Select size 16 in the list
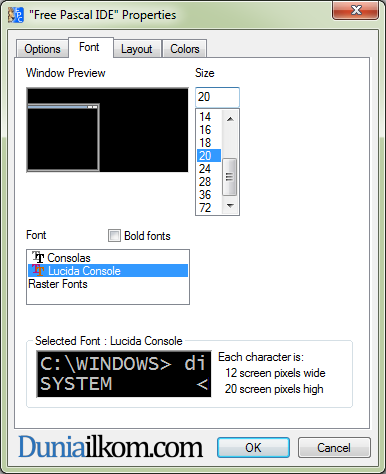This screenshot has height=474, width=386. [209, 130]
